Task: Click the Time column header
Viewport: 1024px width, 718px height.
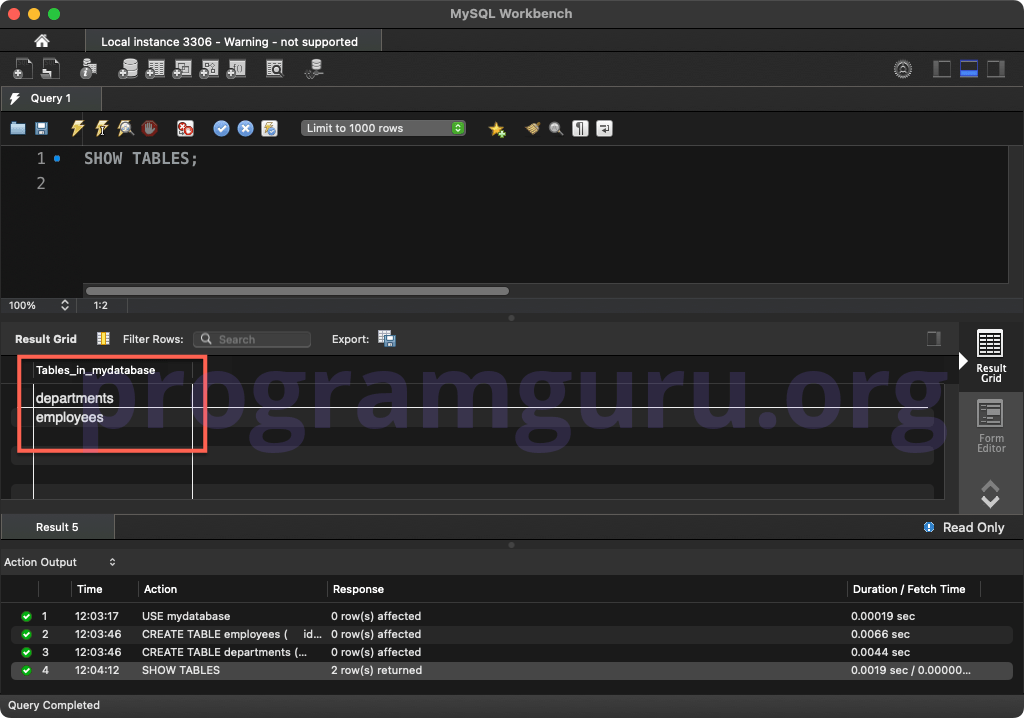Action: click(89, 589)
